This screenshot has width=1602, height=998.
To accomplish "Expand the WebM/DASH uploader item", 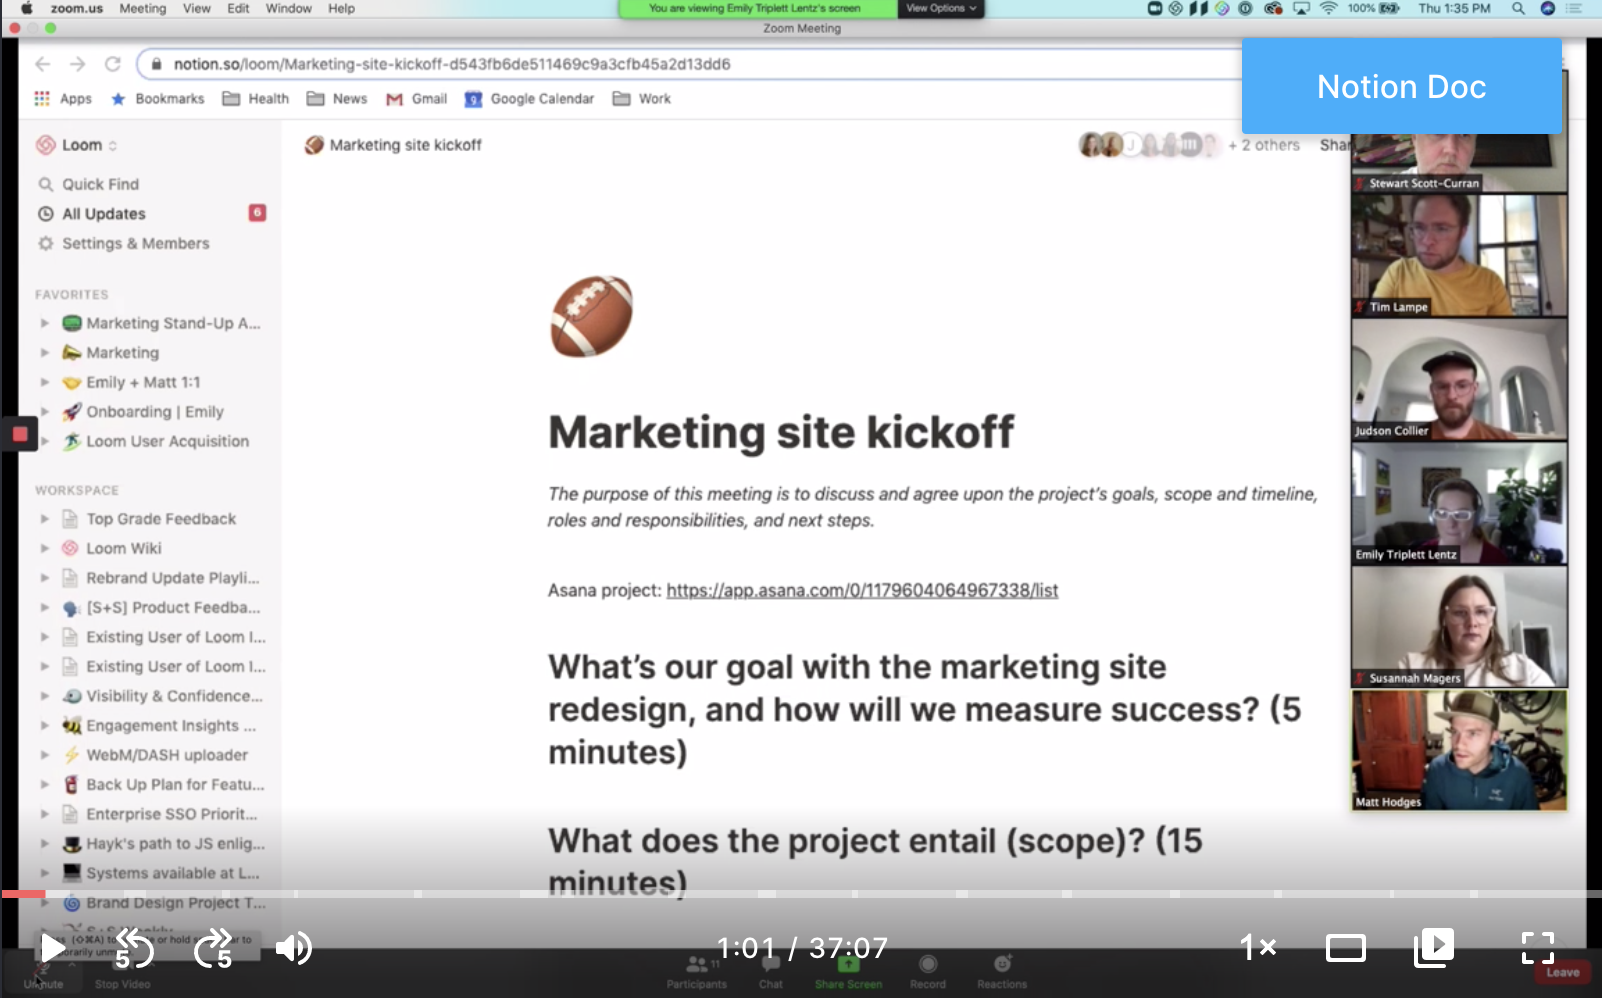I will [x=45, y=755].
